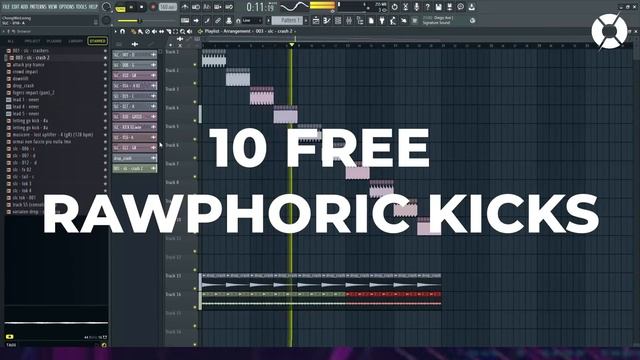Select 'drop_crash' in the browser list
Viewport: 640px width, 360px height.
pyautogui.click(x=55, y=86)
